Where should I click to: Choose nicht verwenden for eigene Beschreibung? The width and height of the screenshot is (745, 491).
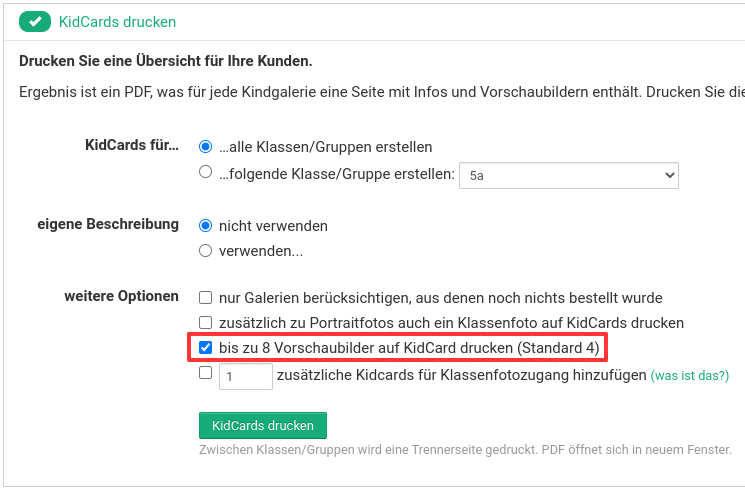(206, 225)
